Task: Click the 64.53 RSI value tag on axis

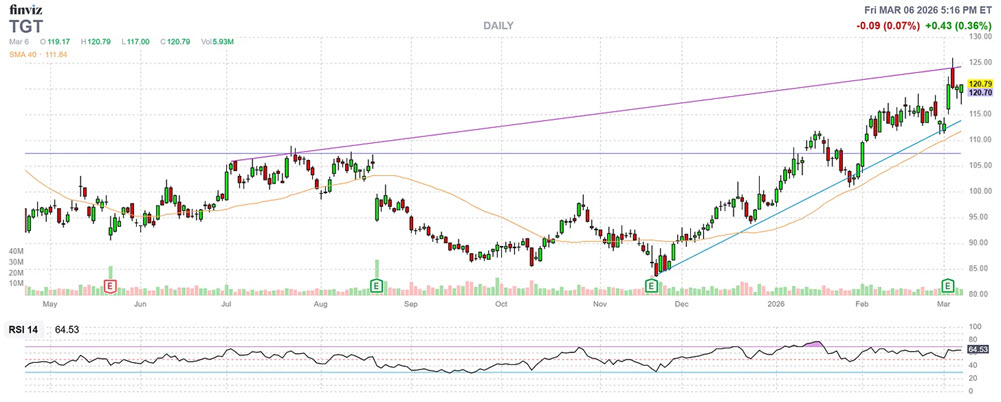Action: (977, 350)
